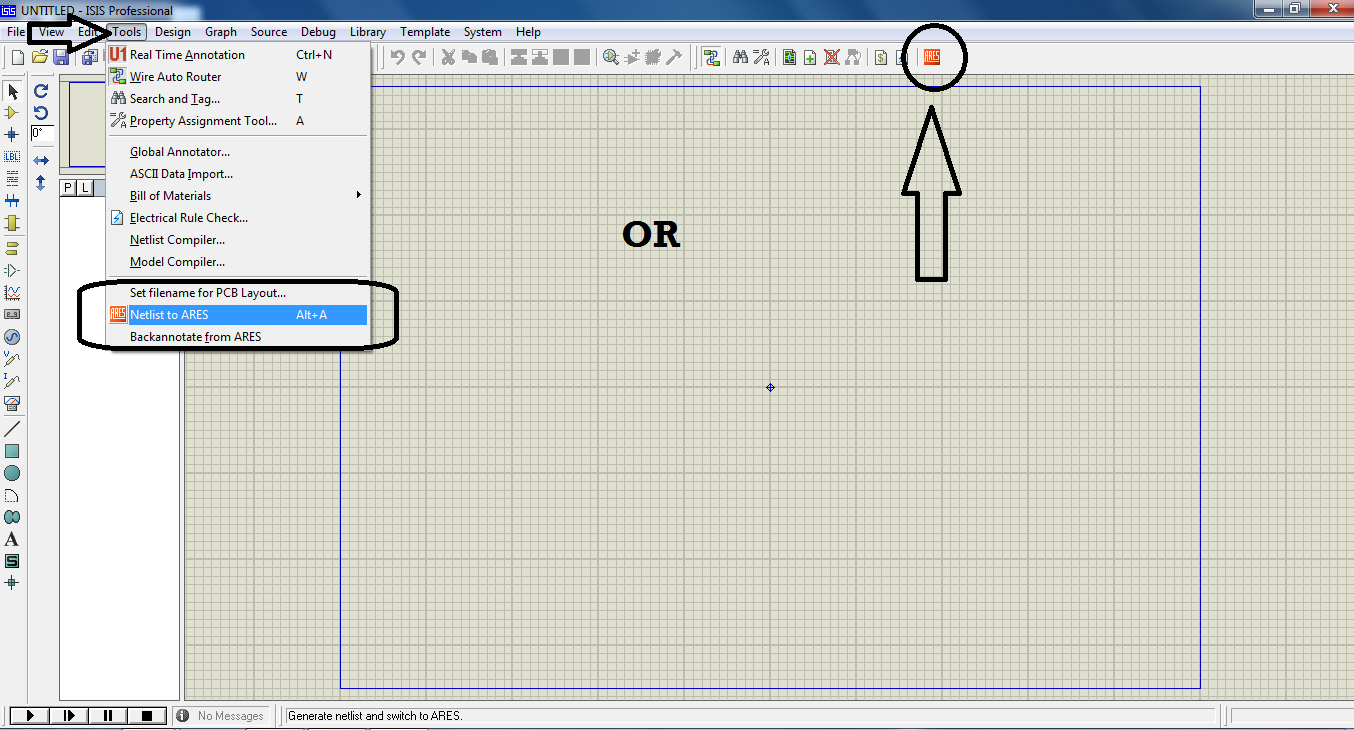
Task: Click the Search and Tag binoculars icon
Action: point(740,57)
